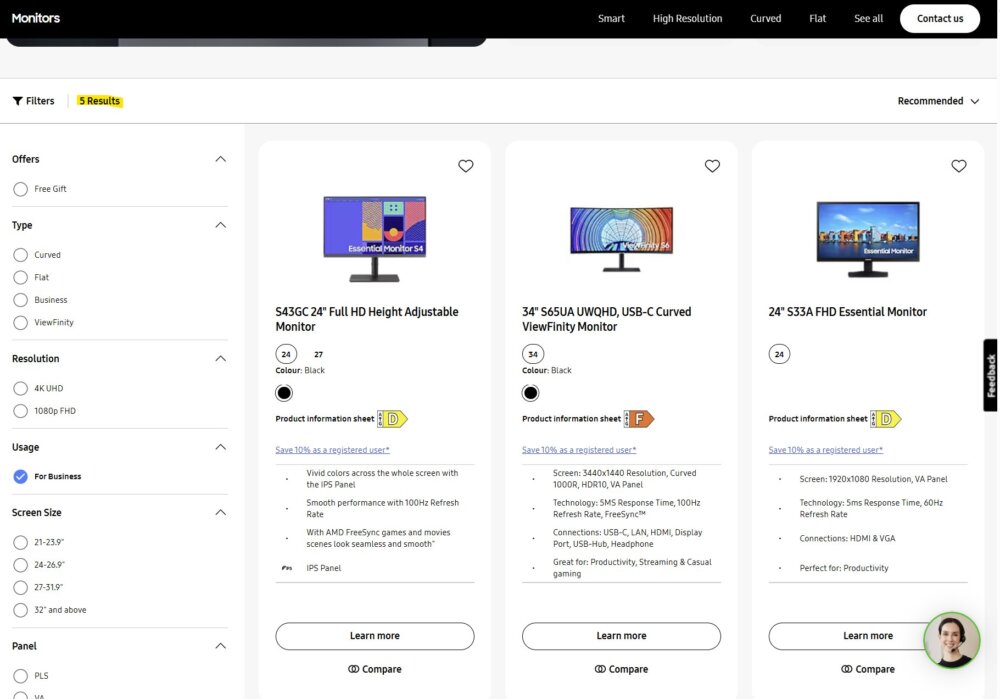Click Learn more for 24" S33A monitor
The width and height of the screenshot is (1000, 699).
tap(868, 636)
